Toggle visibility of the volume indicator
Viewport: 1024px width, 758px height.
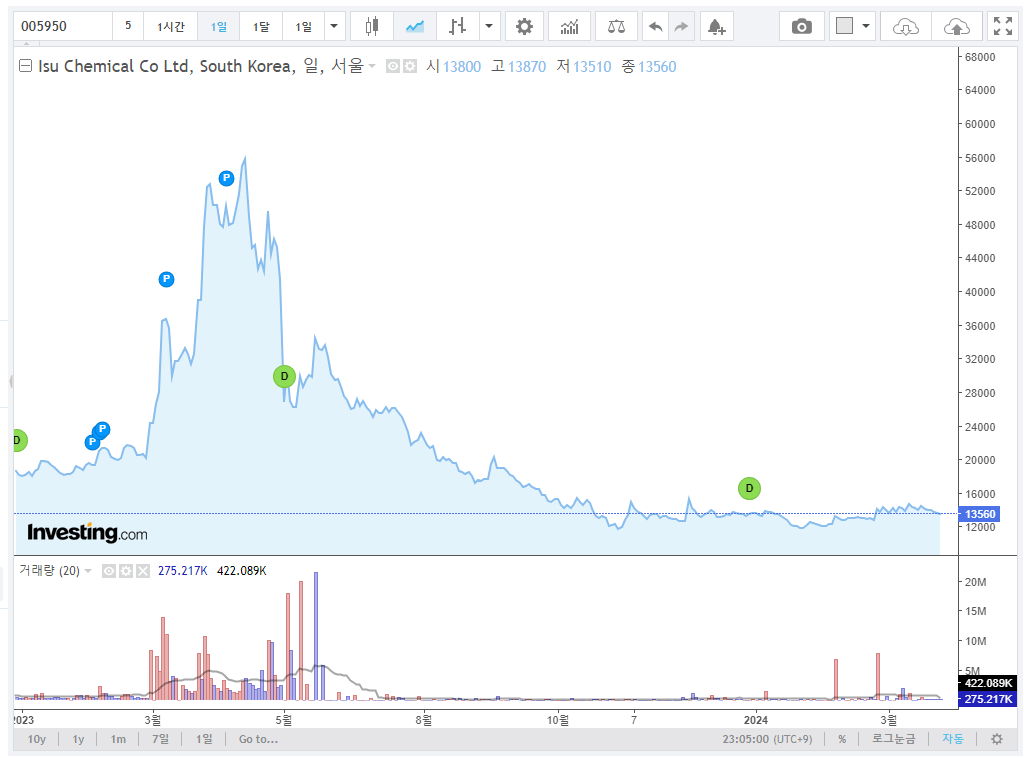[109, 571]
